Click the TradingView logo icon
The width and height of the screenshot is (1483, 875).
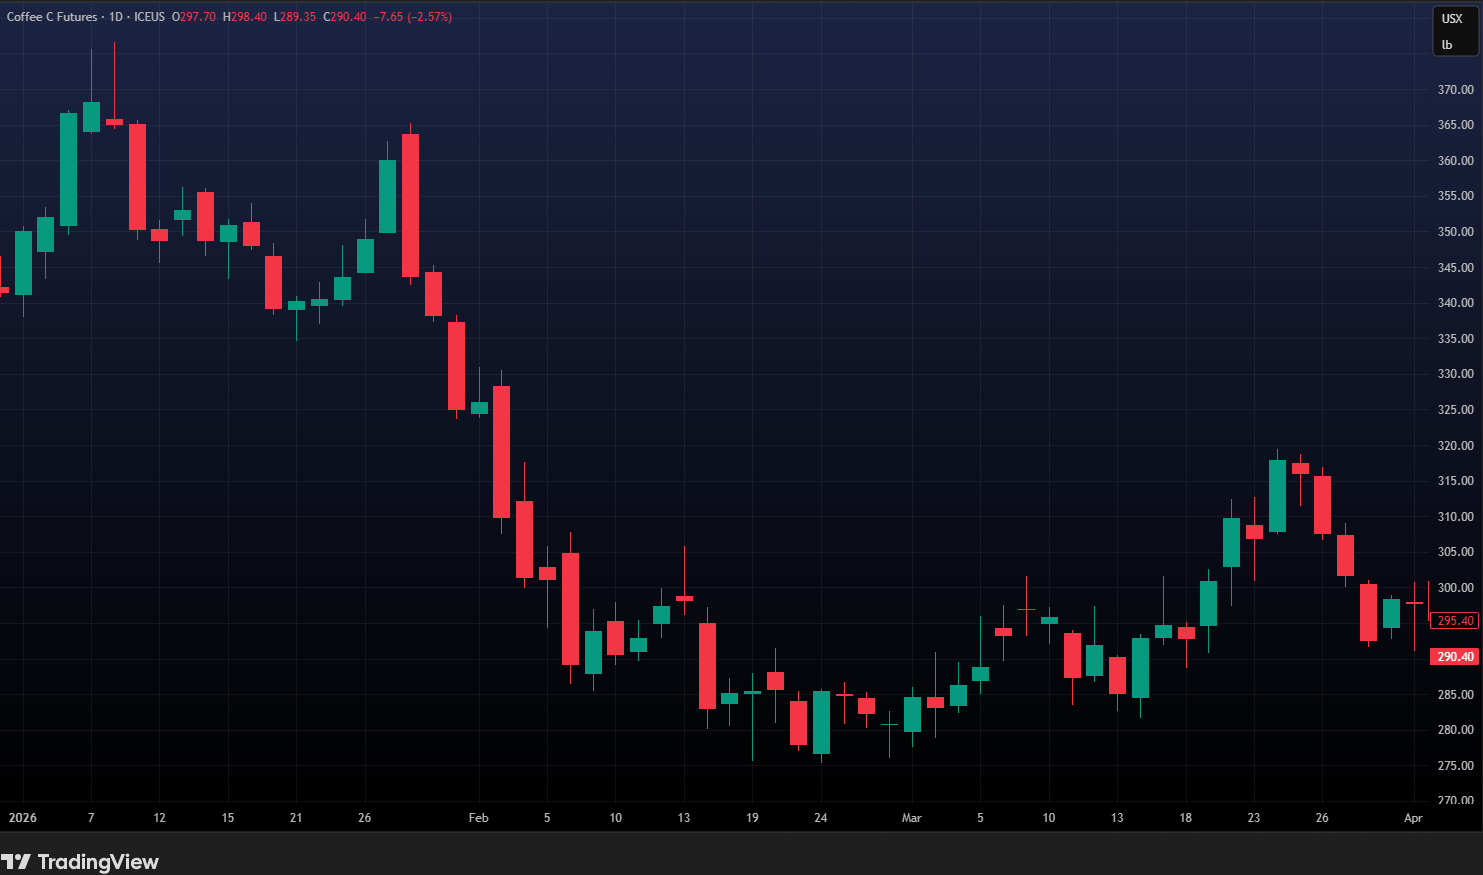pos(16,861)
